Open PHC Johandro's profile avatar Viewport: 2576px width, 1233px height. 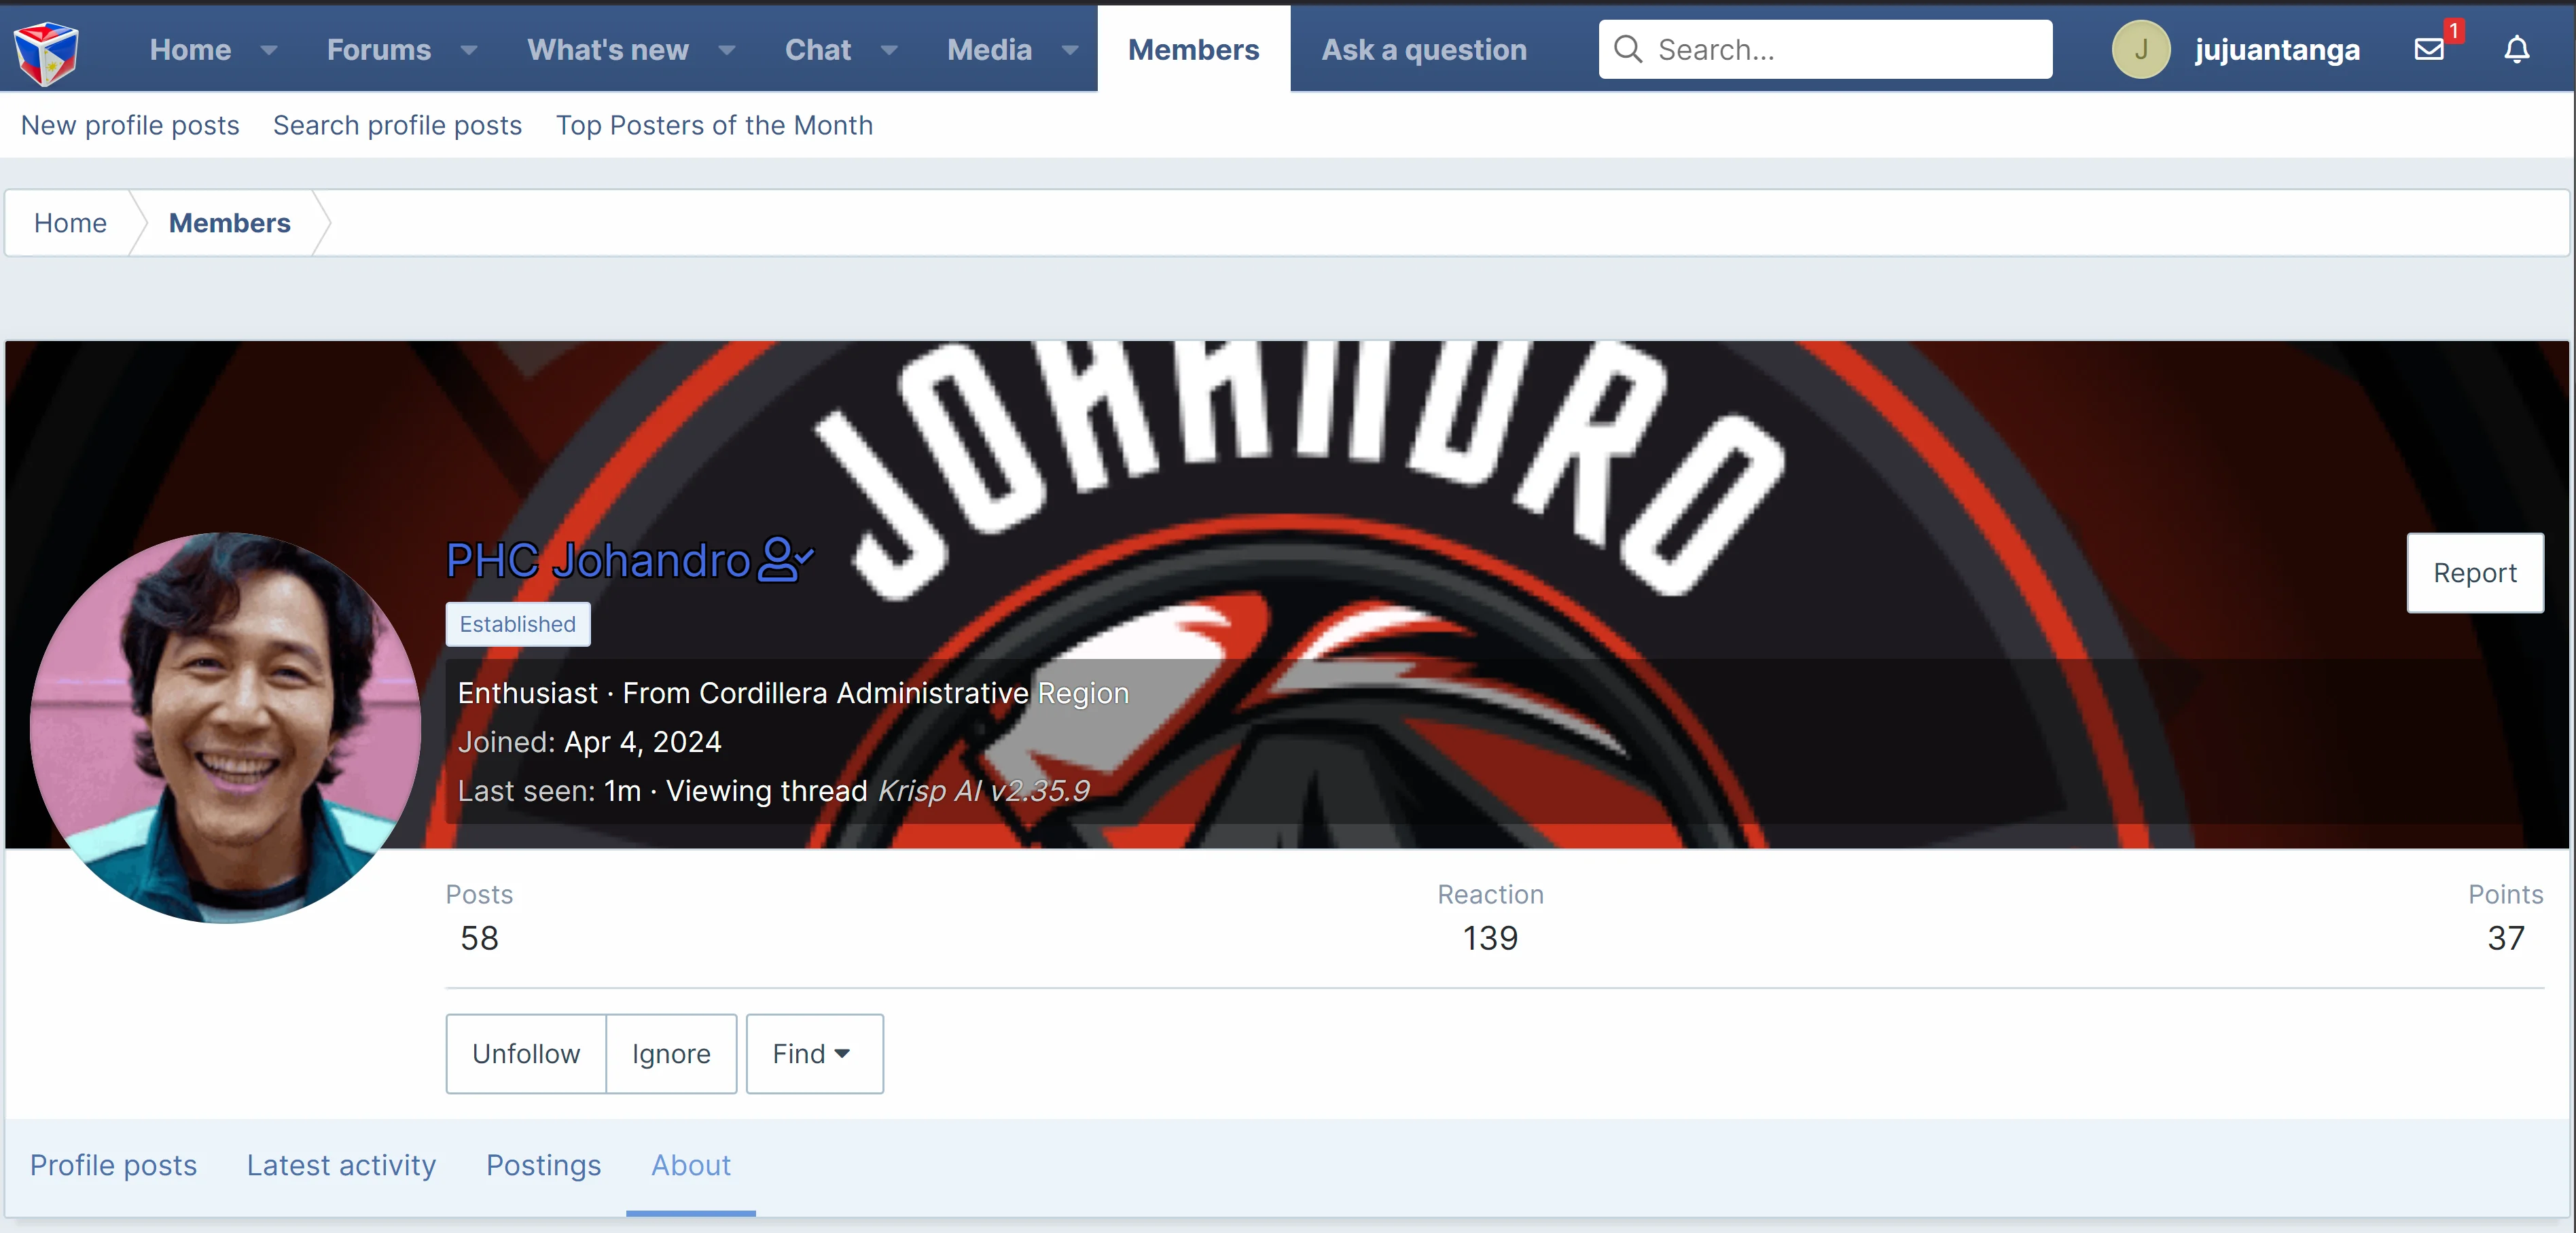click(225, 727)
